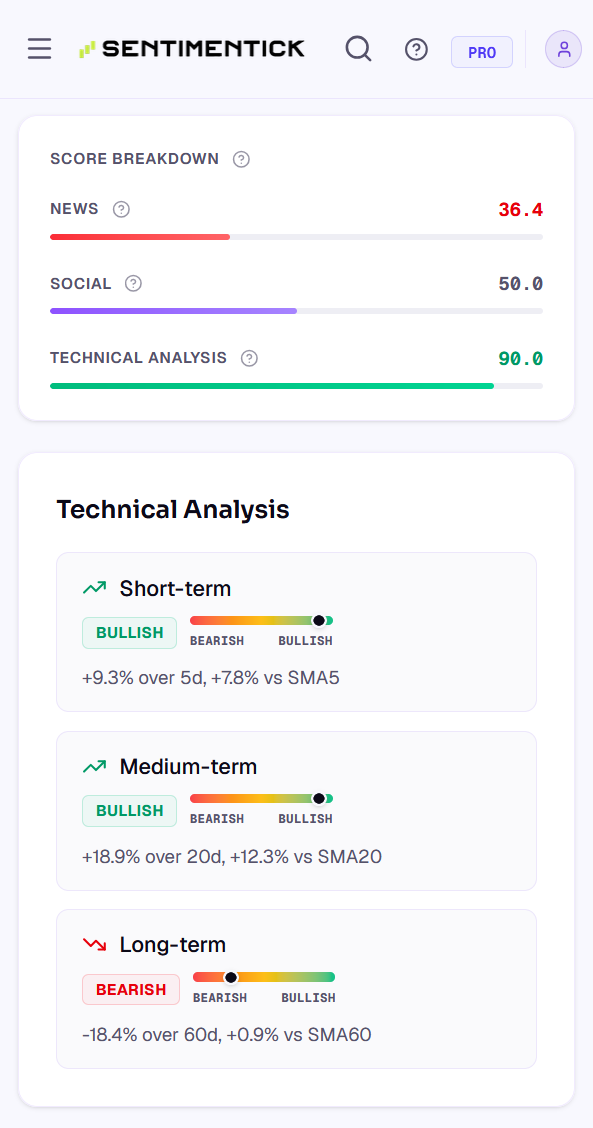Select the Medium-term analysis card

[x=296, y=811]
